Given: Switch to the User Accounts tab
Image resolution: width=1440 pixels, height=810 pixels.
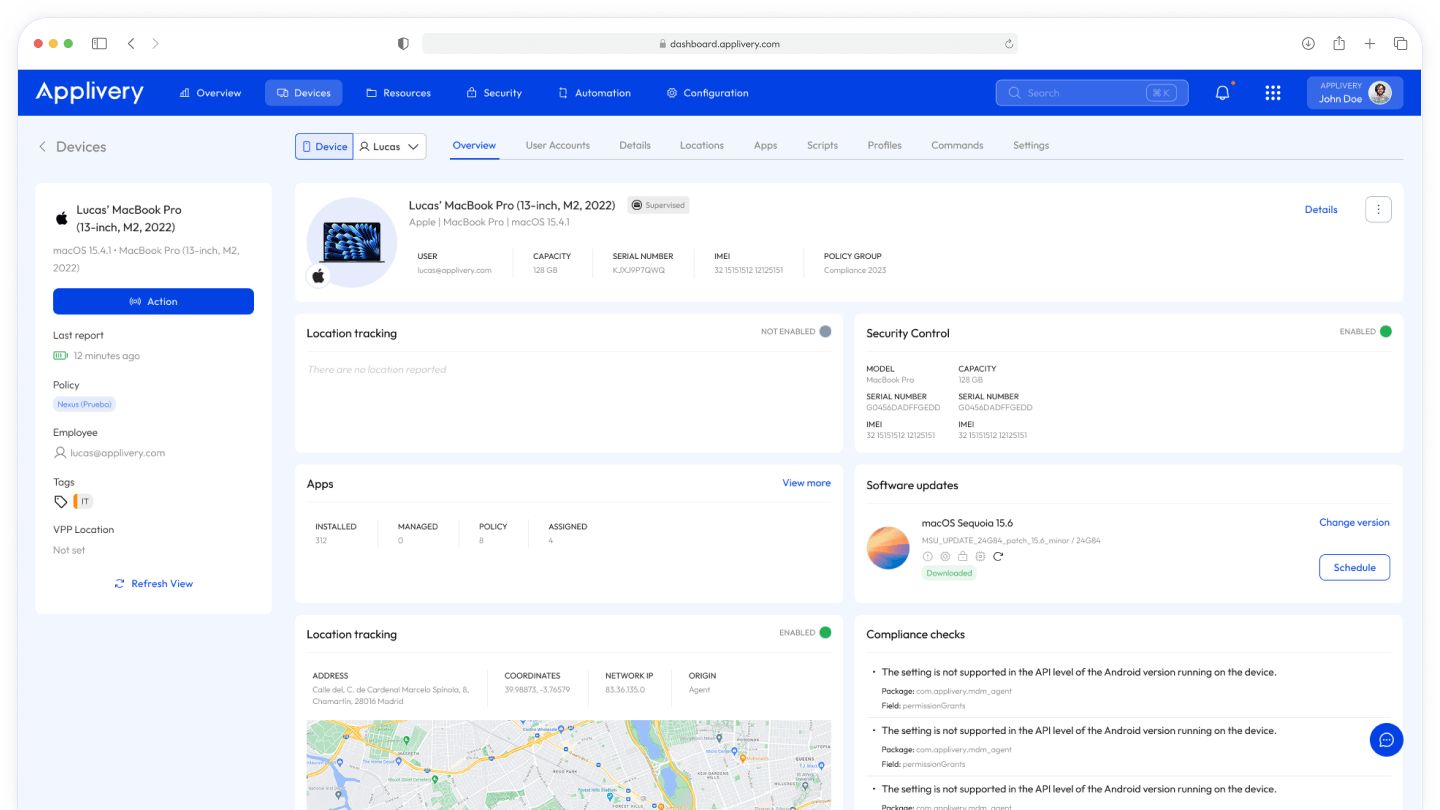Looking at the screenshot, I should (x=557, y=146).
